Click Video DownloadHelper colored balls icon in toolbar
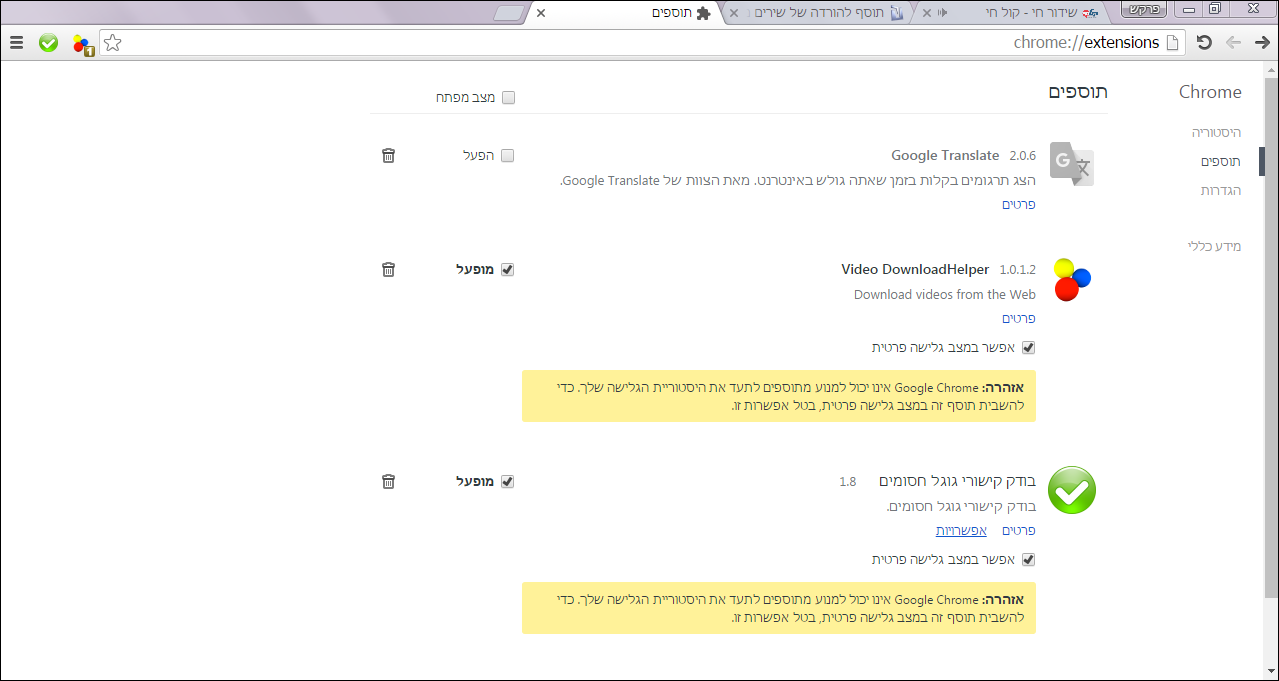This screenshot has width=1279, height=681. pos(82,44)
